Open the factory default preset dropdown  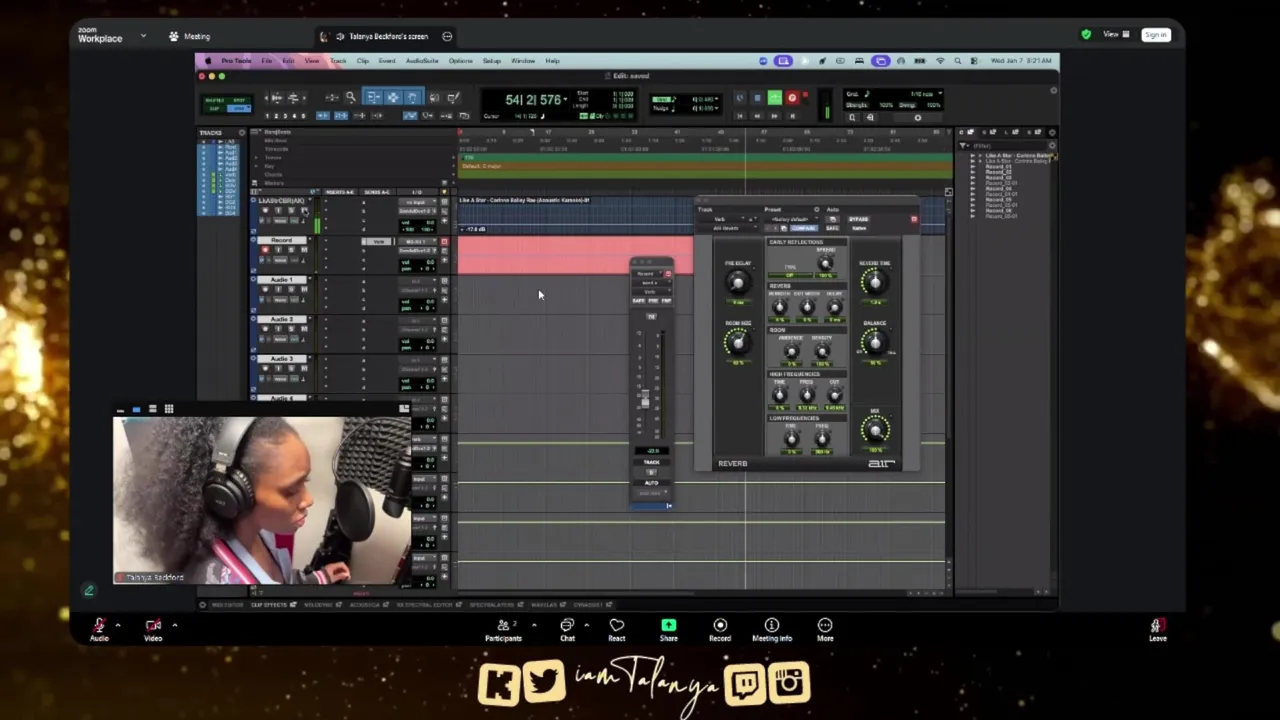pos(790,219)
